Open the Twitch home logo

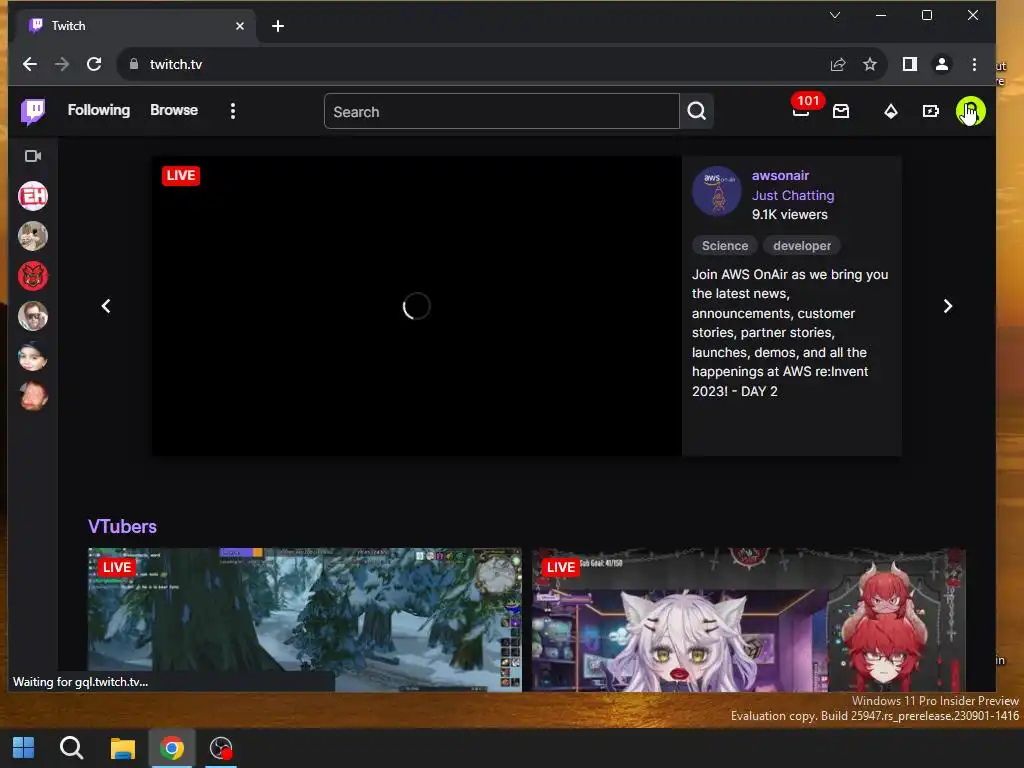[33, 111]
